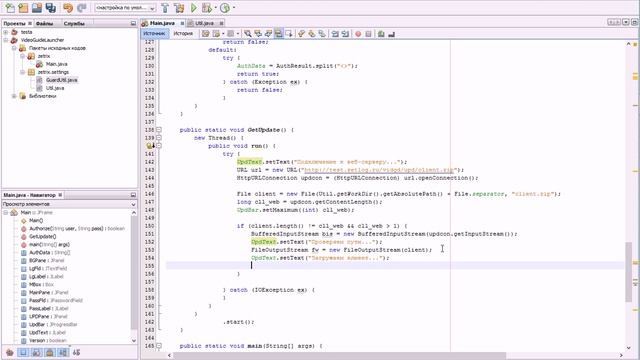Image resolution: width=640 pixels, height=360 pixels.
Task: Stop macro recording in the editor toolbar
Action: (x=368, y=34)
